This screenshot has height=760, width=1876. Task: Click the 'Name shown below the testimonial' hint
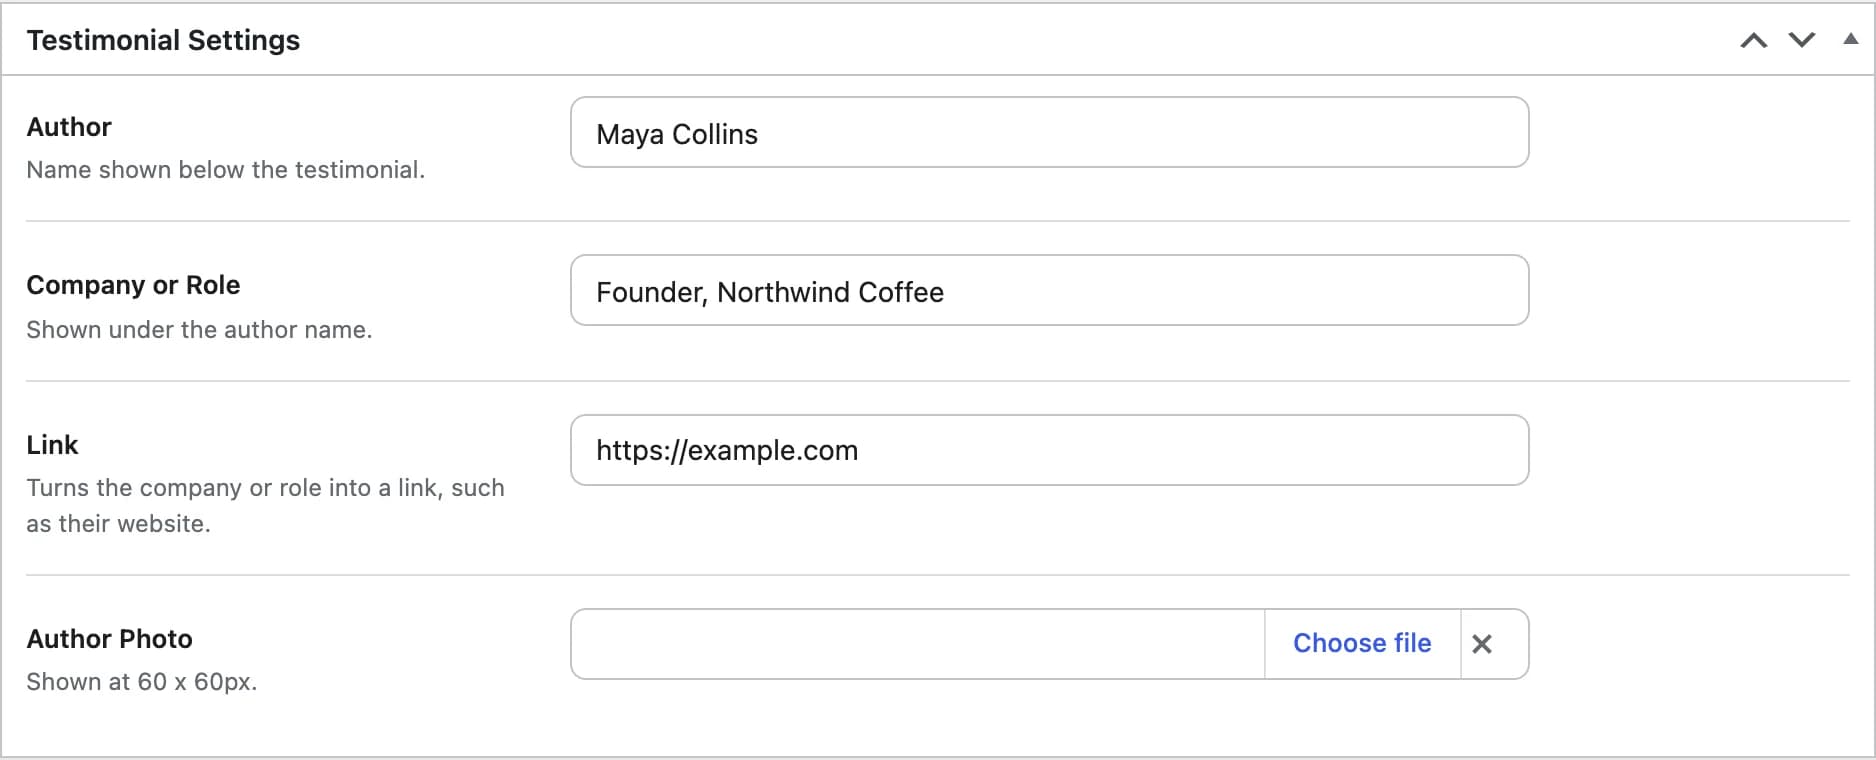pyautogui.click(x=225, y=170)
